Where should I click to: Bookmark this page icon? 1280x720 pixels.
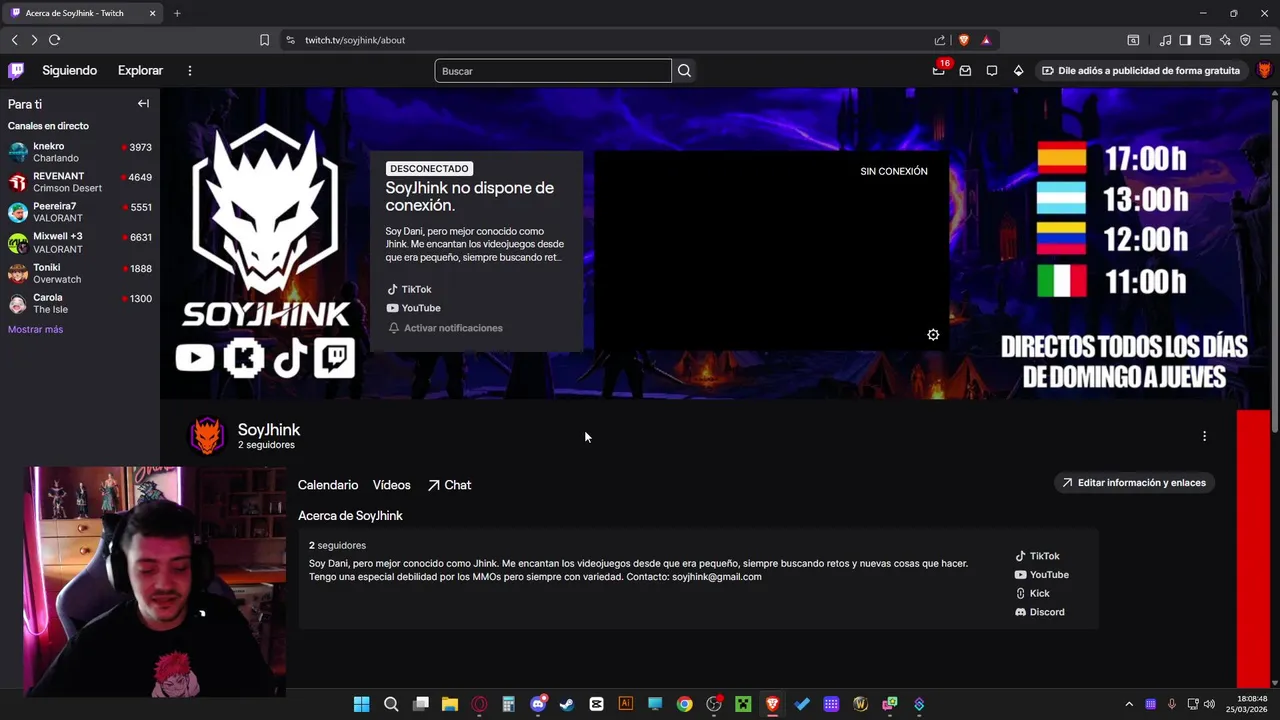click(x=264, y=40)
